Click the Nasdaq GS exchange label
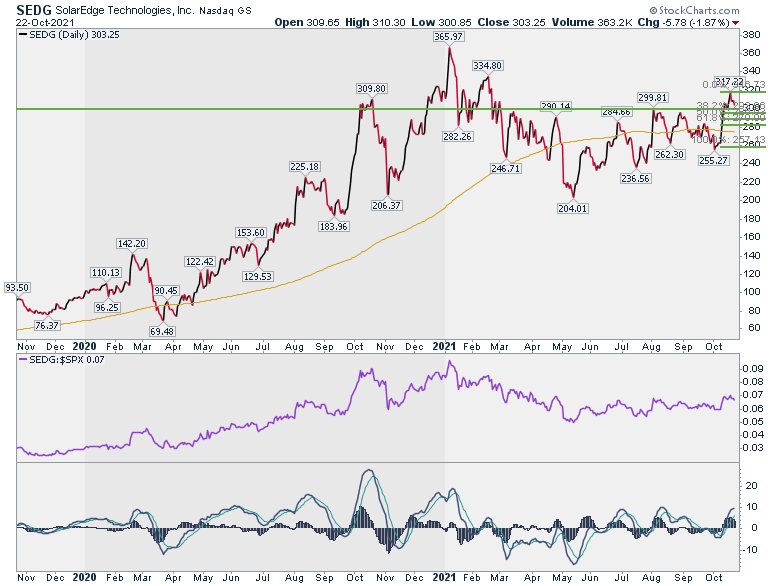Viewport: 780px width, 586px height. [x=225, y=10]
